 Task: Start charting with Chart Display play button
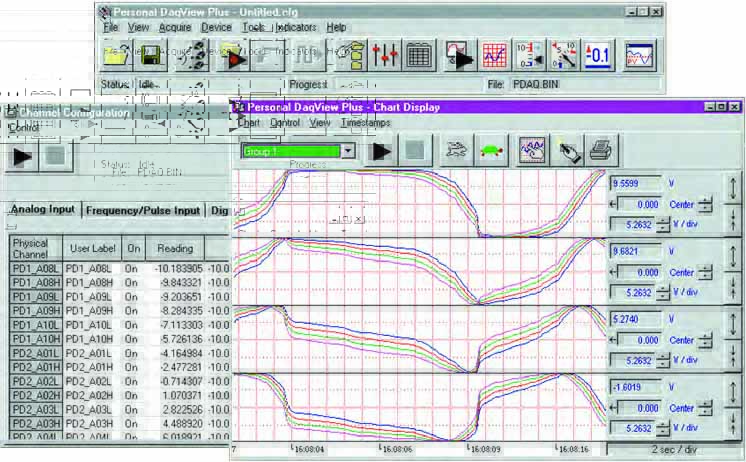[x=381, y=151]
